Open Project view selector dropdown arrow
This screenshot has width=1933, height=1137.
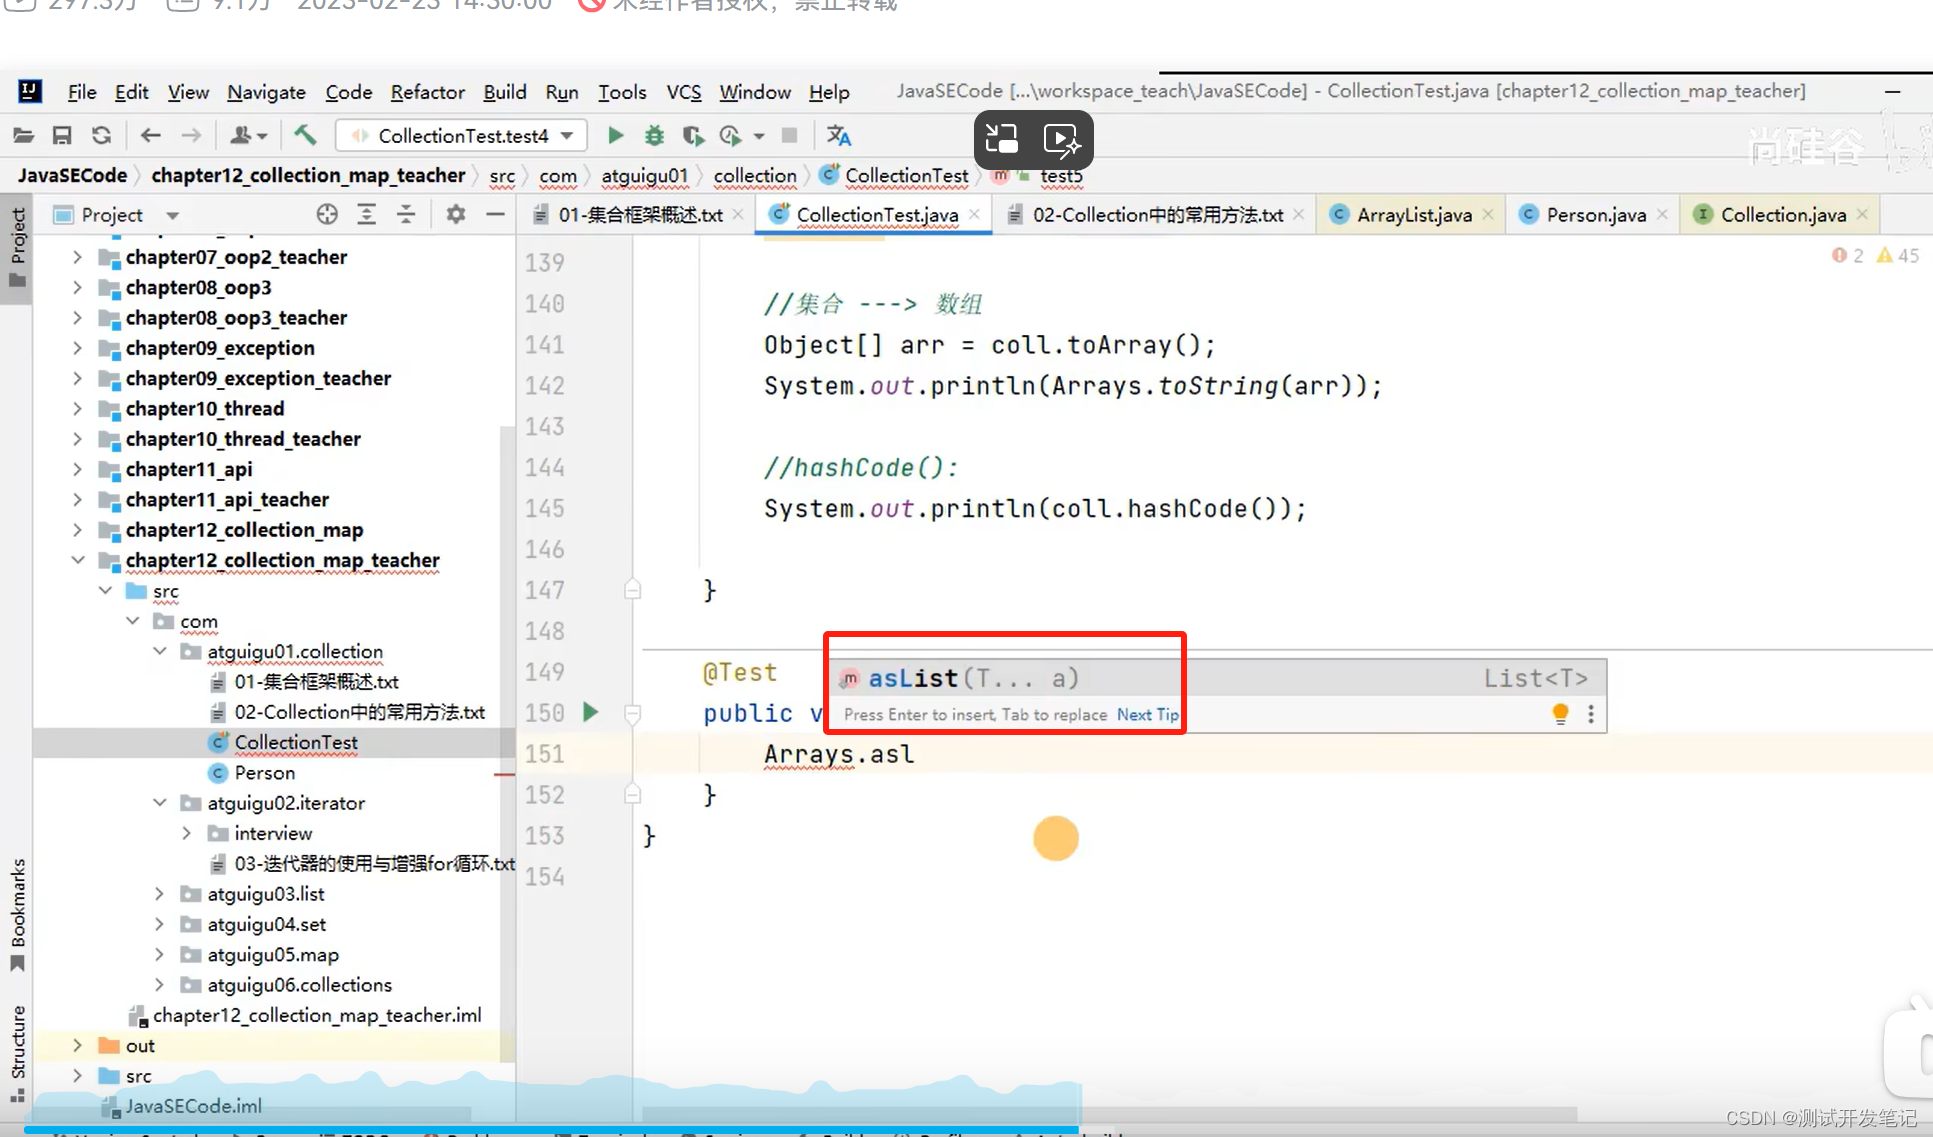click(x=172, y=215)
